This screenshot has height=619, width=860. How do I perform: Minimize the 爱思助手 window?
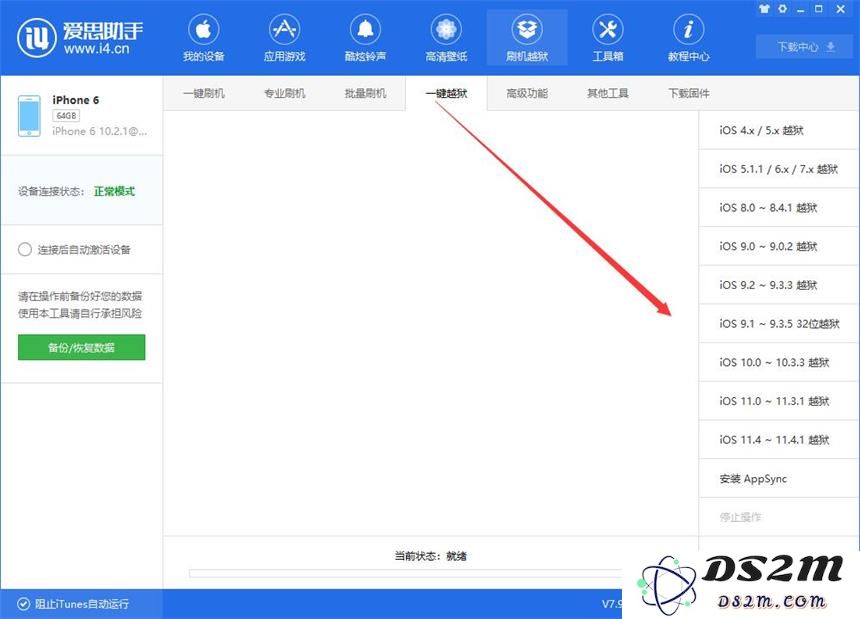point(801,10)
